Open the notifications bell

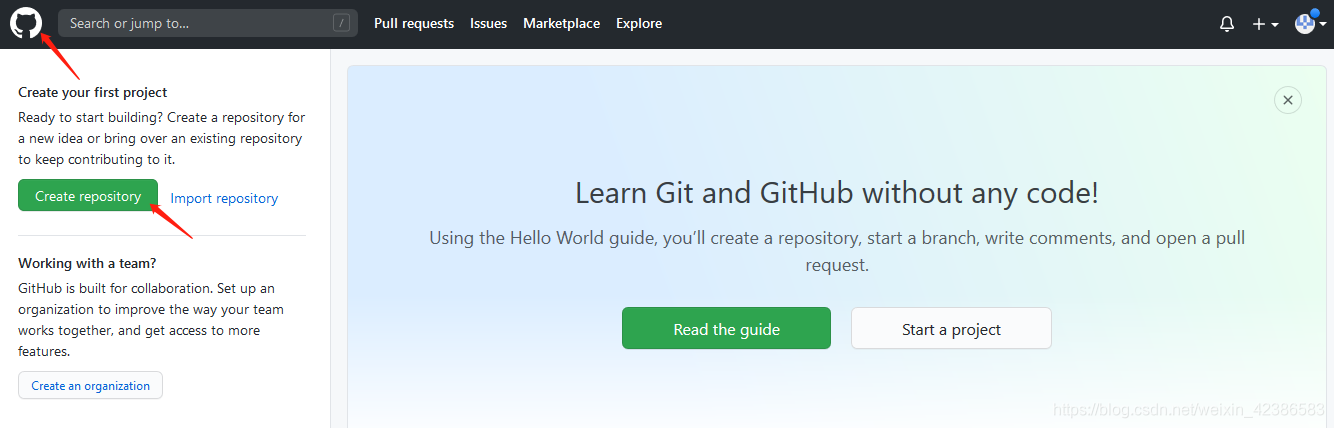1227,24
